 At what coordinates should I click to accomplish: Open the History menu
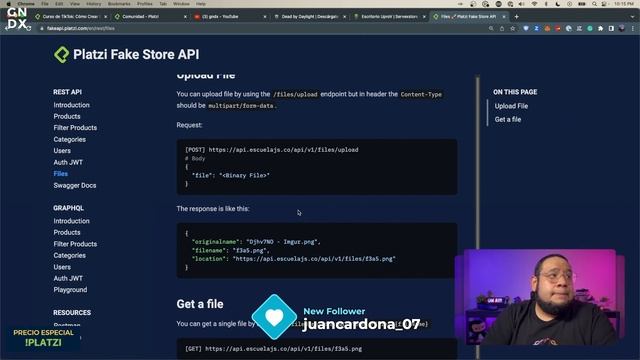click(93, 4)
